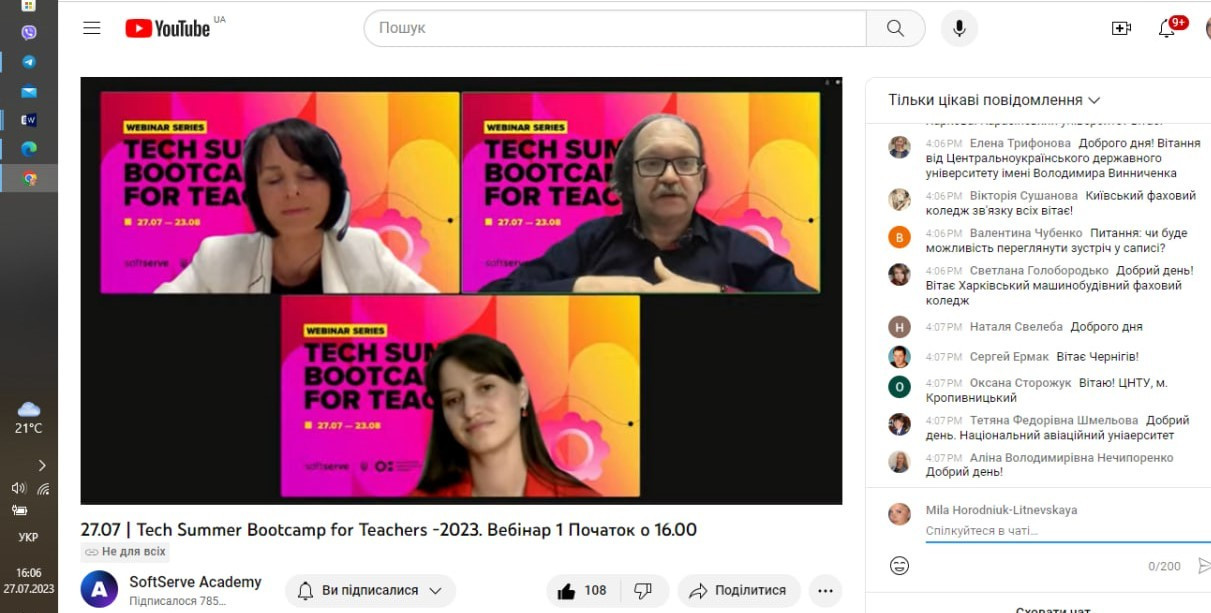
Task: Open the three-dot more actions button
Action: (x=825, y=591)
